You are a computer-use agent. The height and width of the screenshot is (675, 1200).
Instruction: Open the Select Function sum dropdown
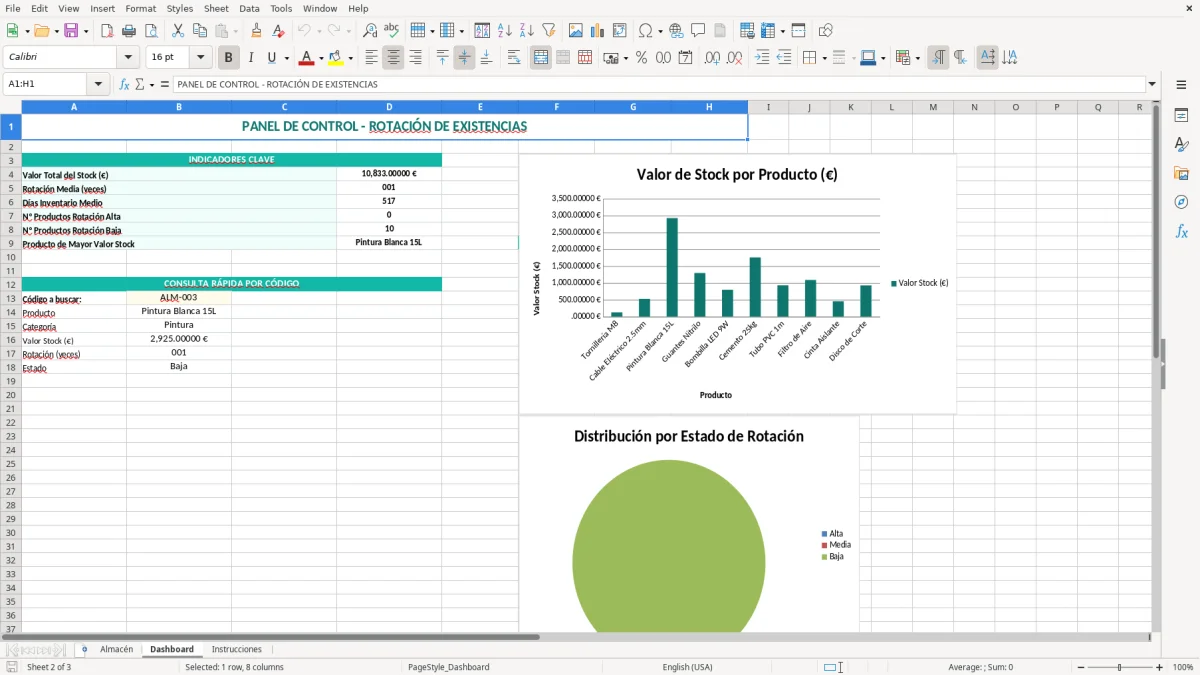click(x=152, y=84)
